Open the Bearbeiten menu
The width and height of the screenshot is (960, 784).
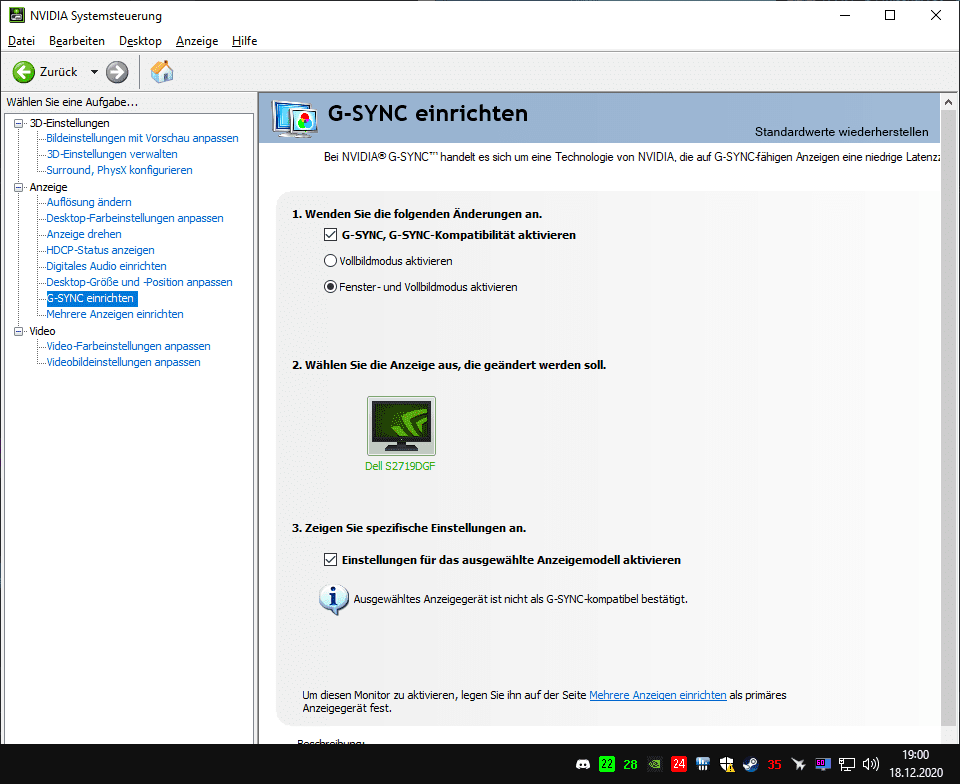coord(77,41)
